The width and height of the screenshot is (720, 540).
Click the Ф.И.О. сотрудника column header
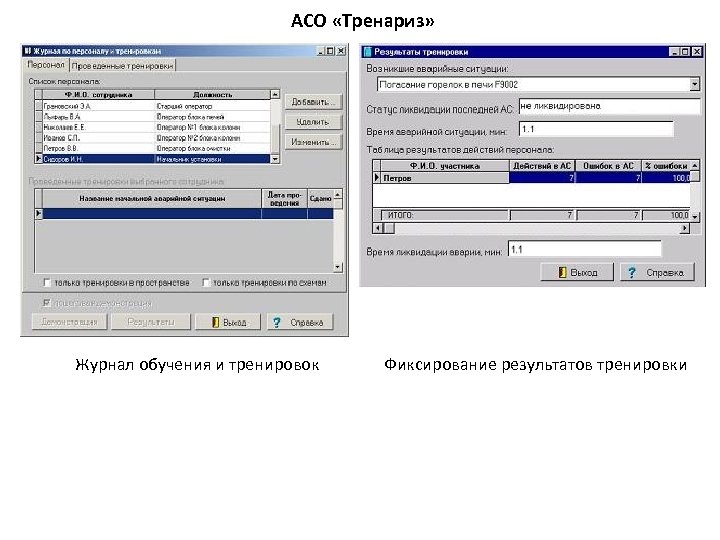(x=99, y=95)
